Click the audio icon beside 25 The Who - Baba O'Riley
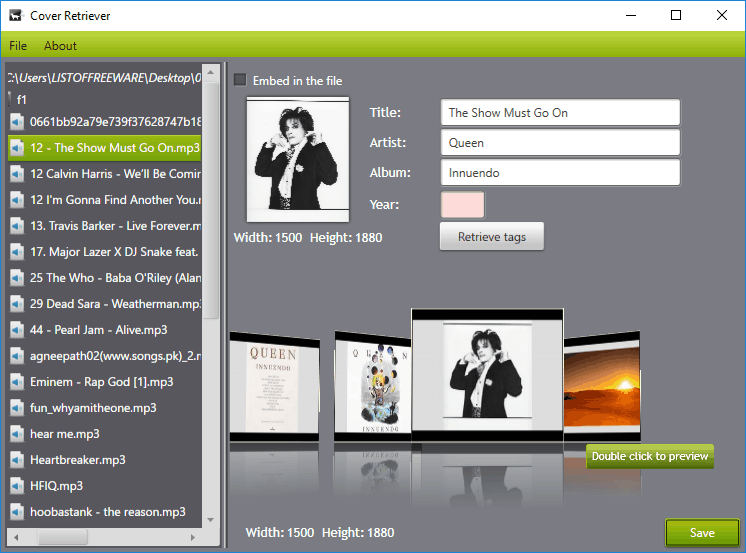This screenshot has height=553, width=746. pos(17,277)
